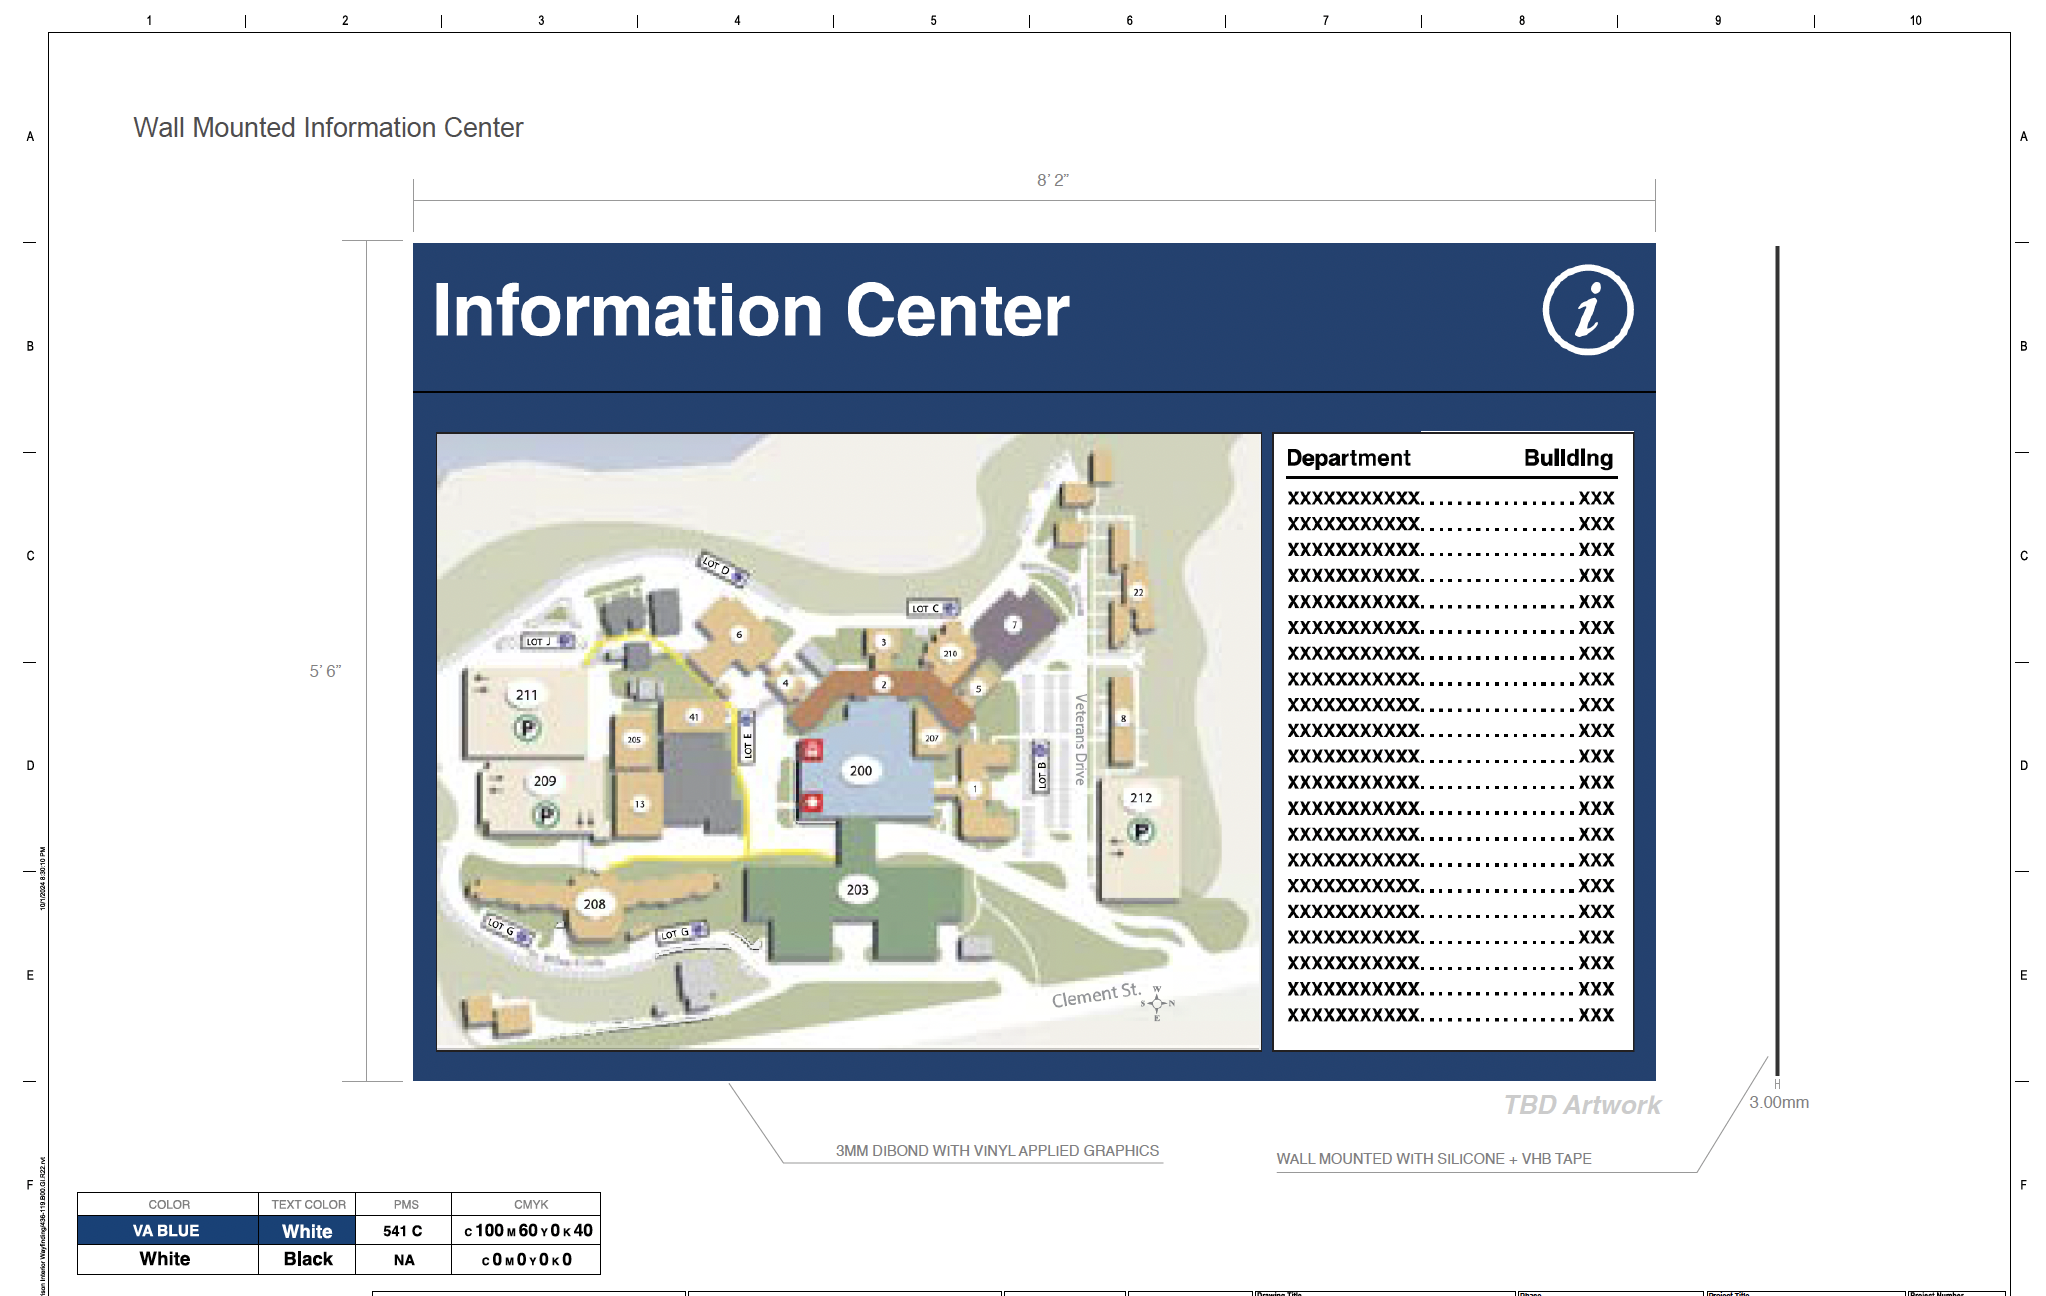Click building number 203 label
This screenshot has height=1296, width=2046.
coord(857,889)
